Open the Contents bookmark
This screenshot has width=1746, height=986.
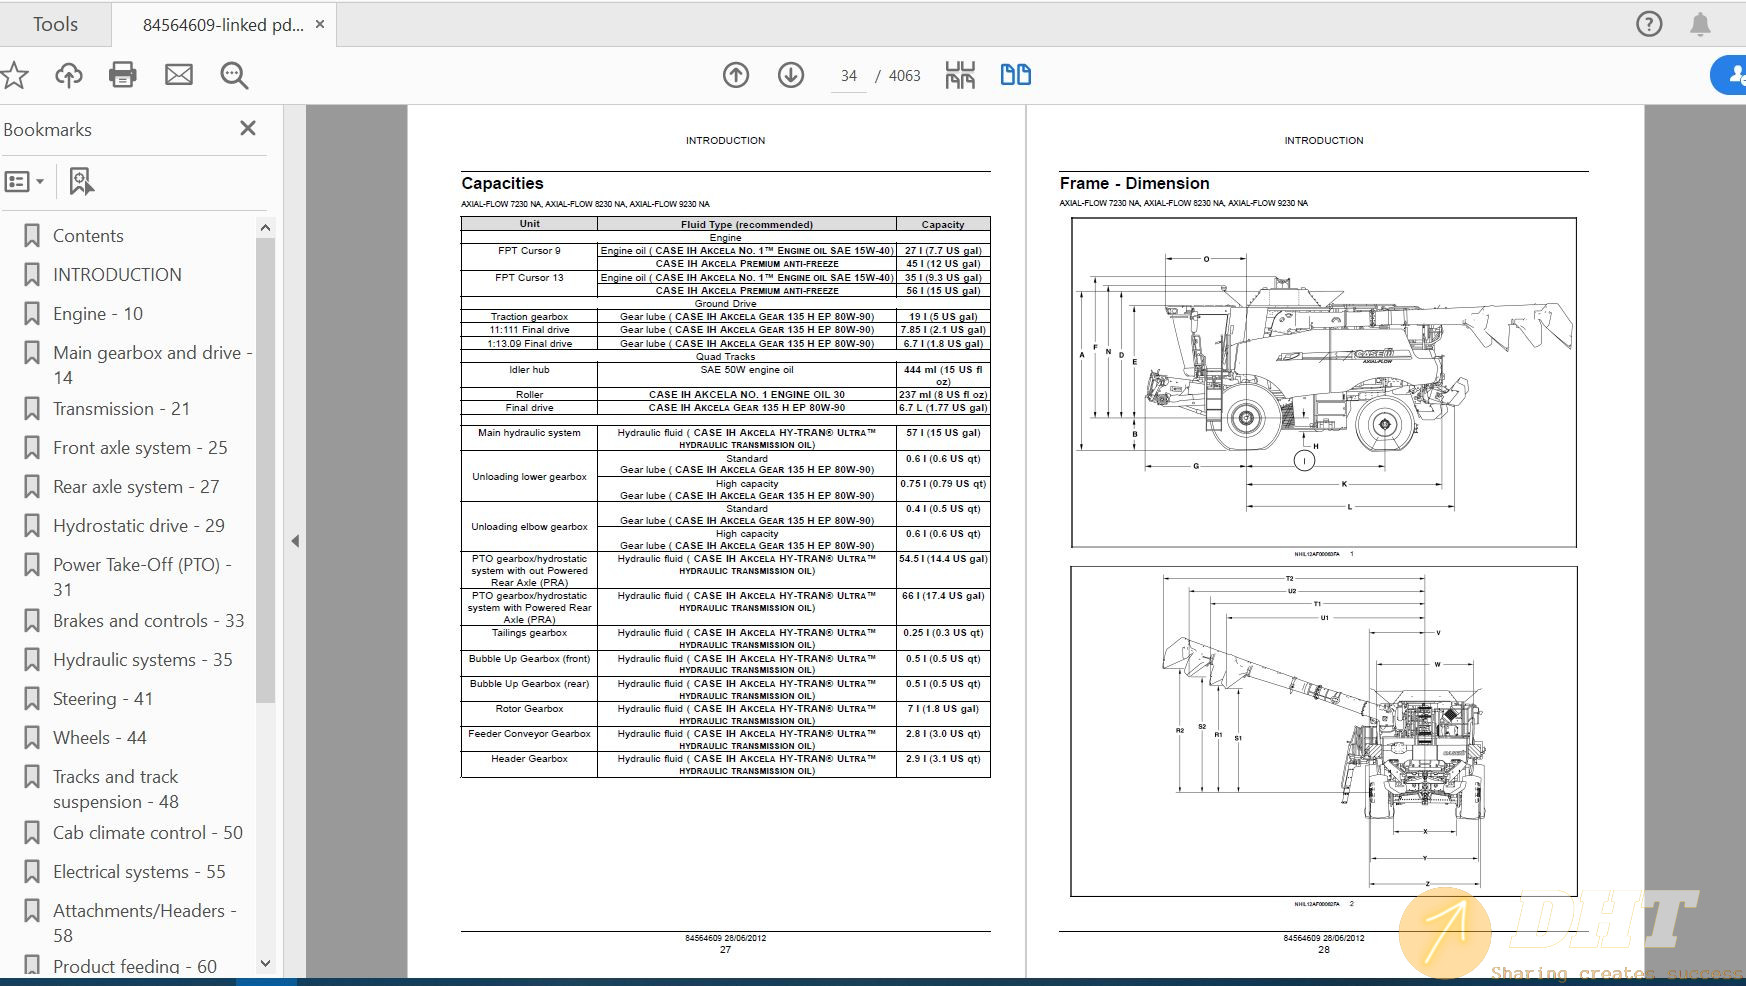point(88,236)
